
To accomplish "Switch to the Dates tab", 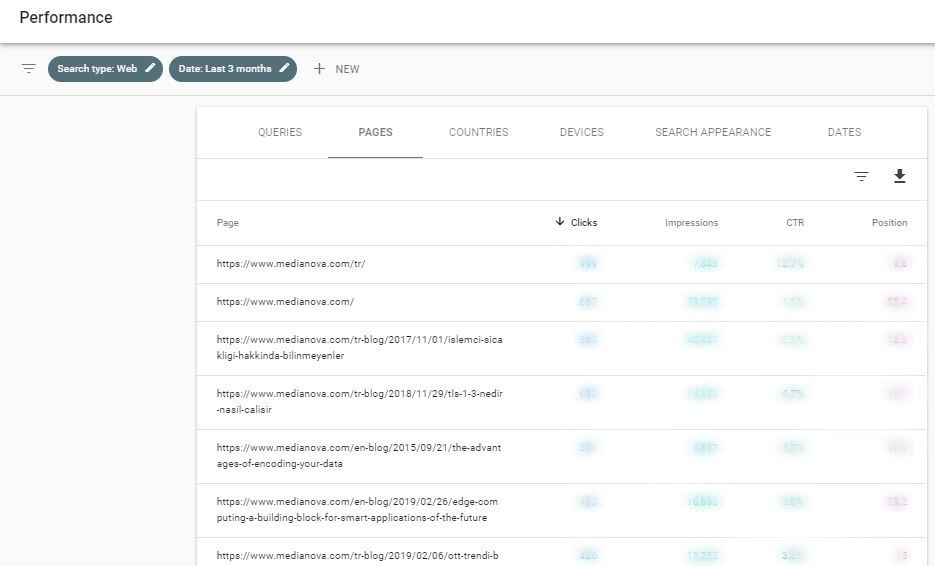I will 844,132.
